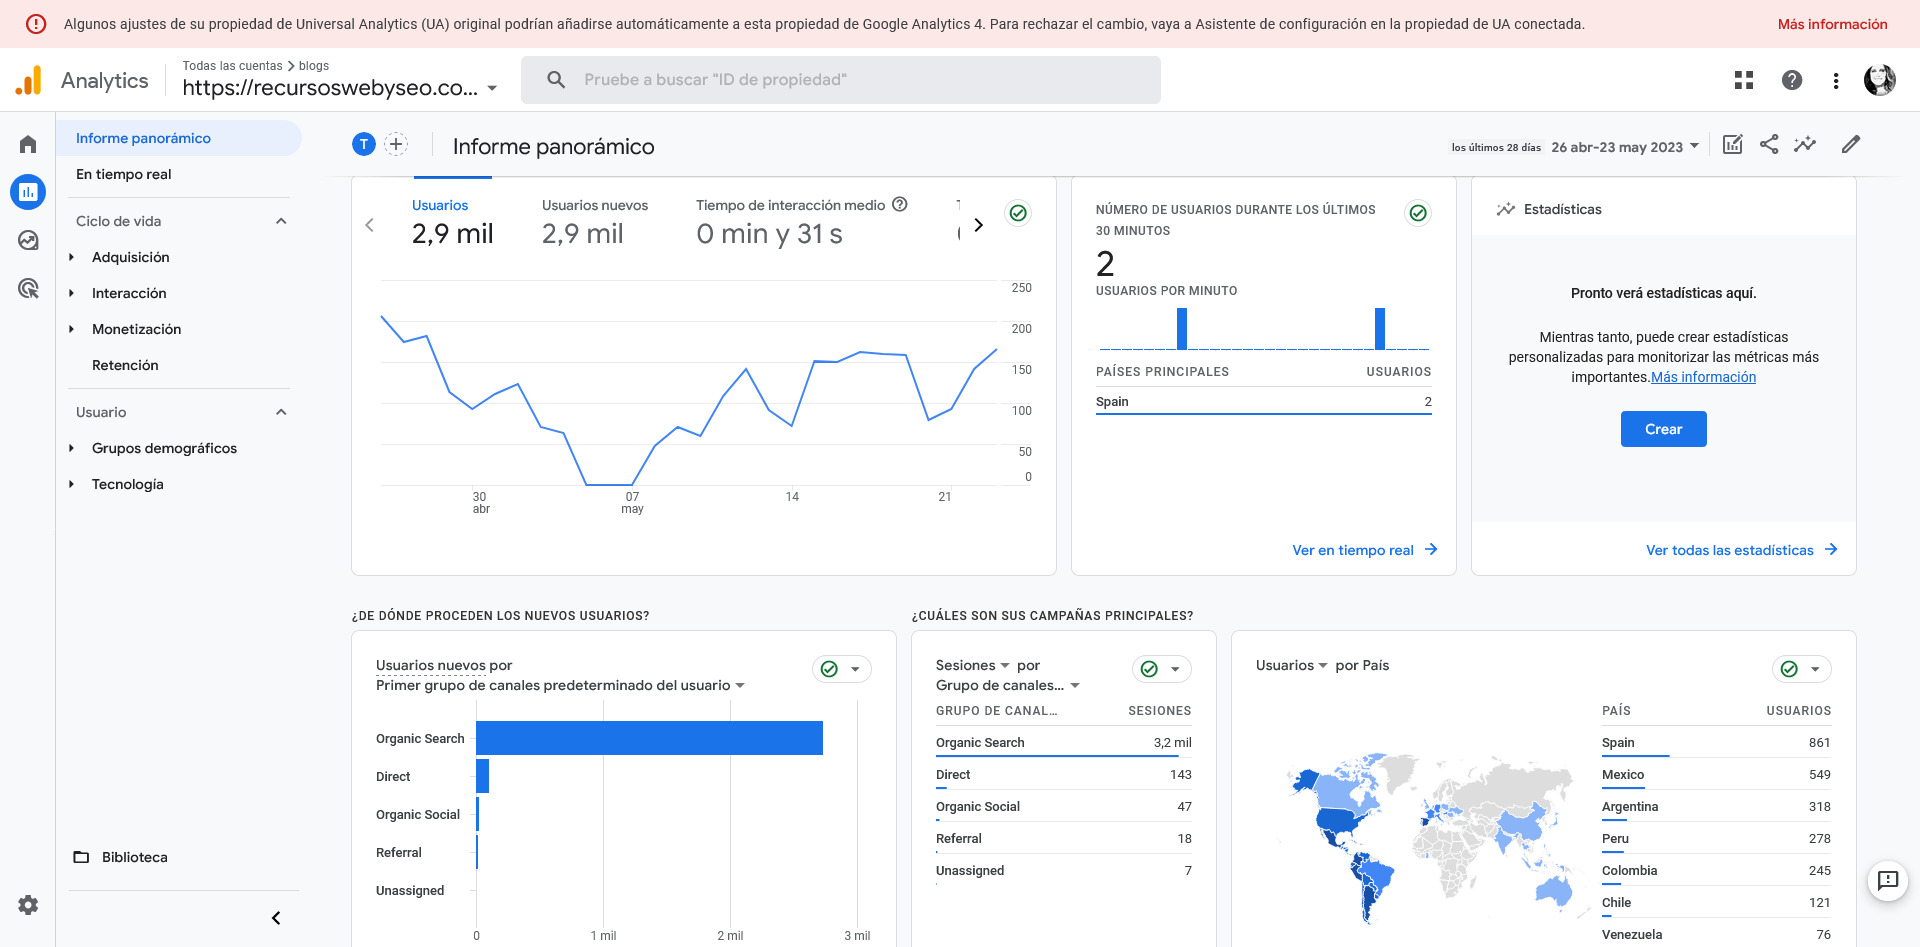
Task: Click data quality check on users chart card
Action: 1018,213
